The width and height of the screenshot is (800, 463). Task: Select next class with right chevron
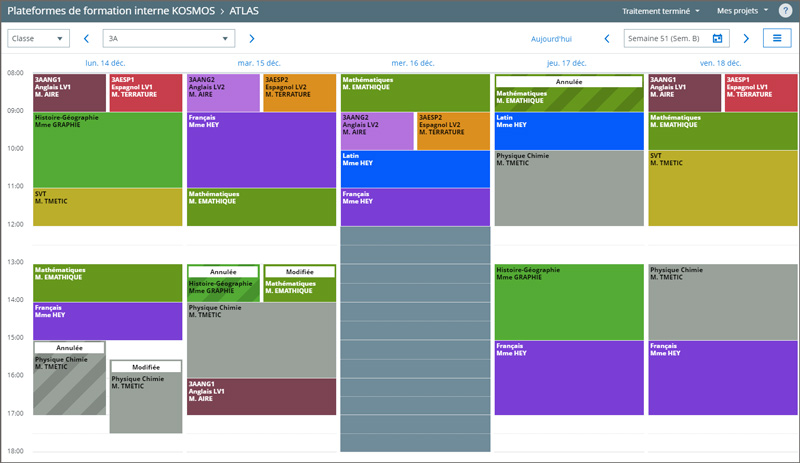pos(251,39)
